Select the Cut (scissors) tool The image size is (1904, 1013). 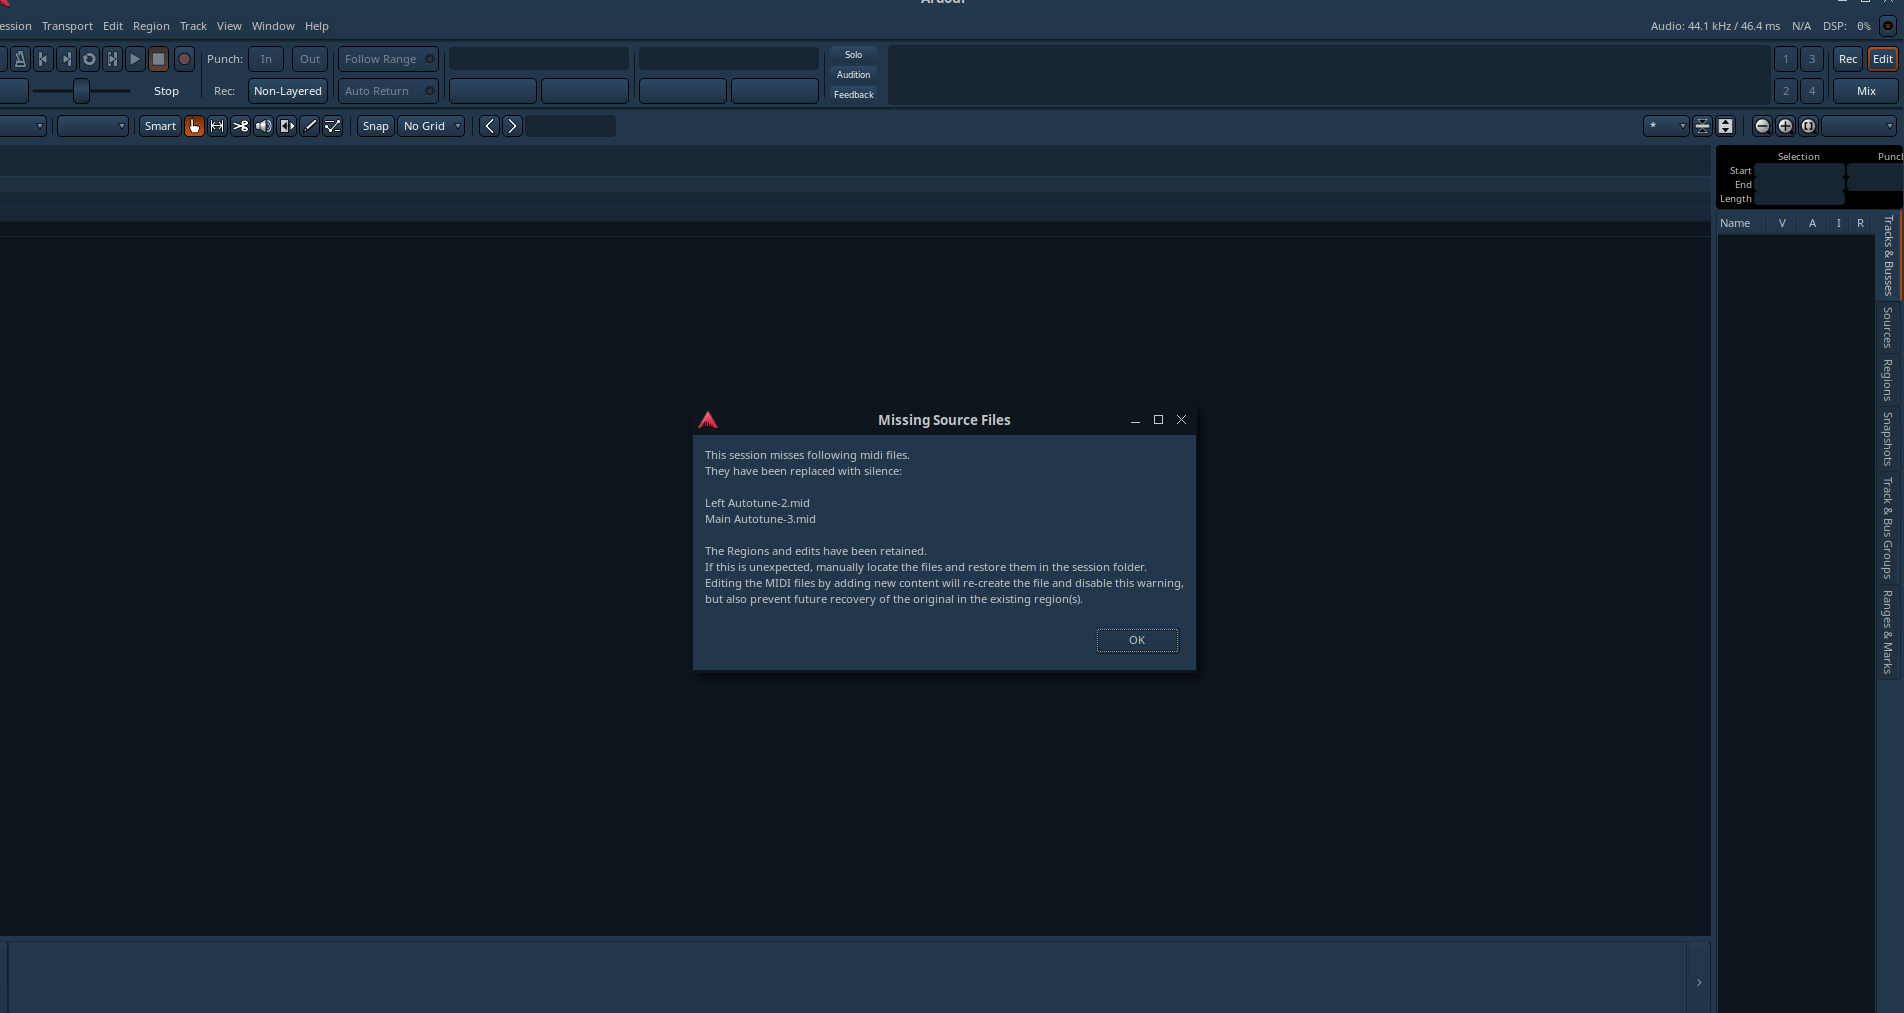click(240, 126)
